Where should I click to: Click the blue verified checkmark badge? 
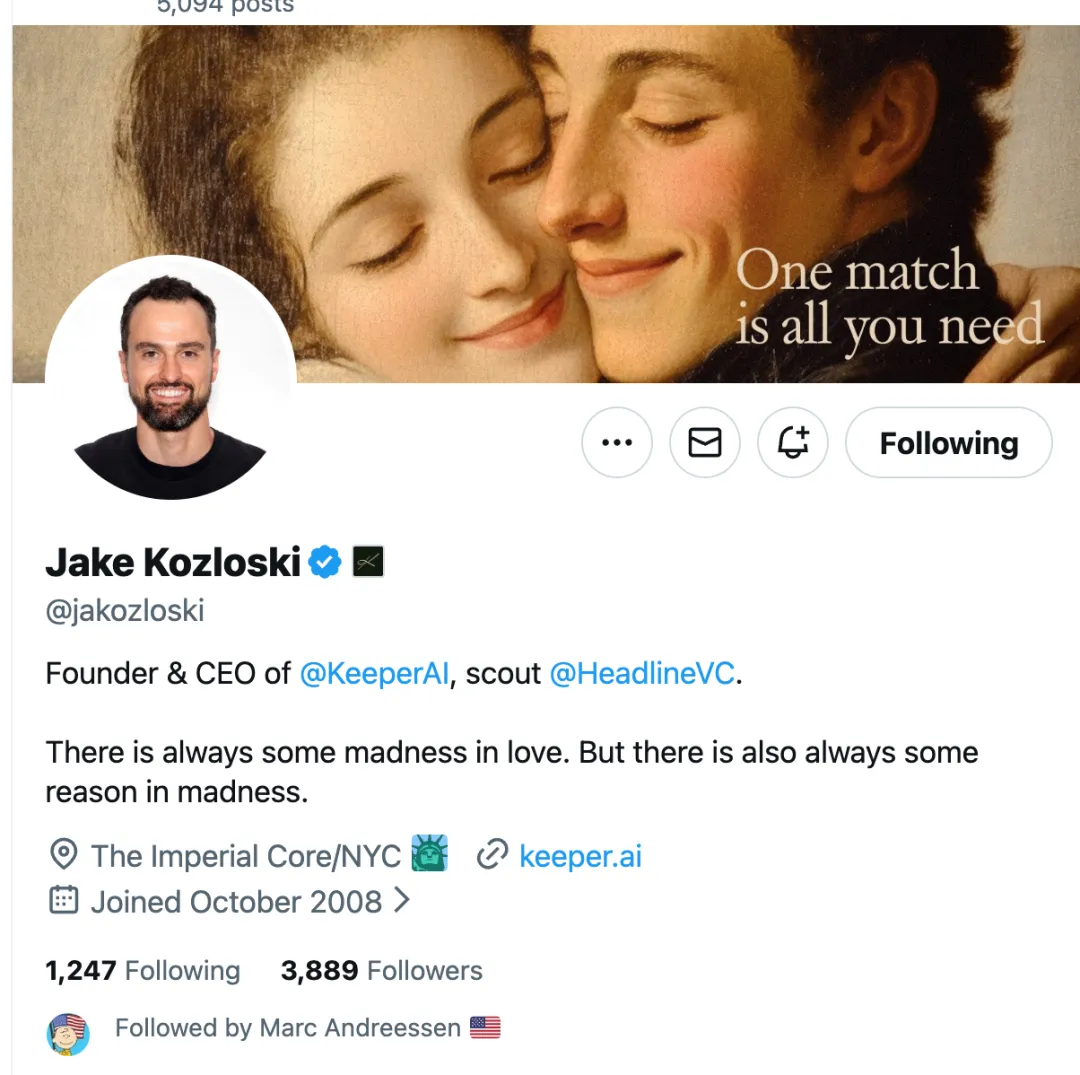324,562
